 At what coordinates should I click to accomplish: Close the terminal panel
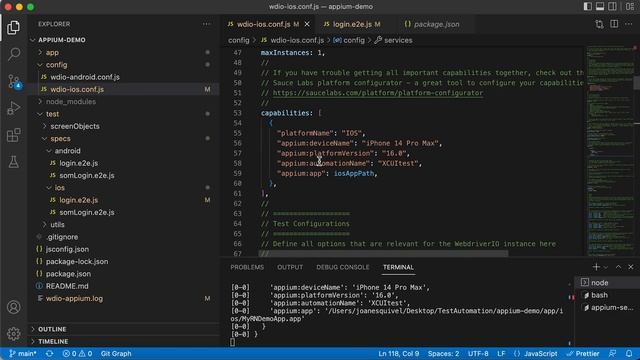[631, 267]
